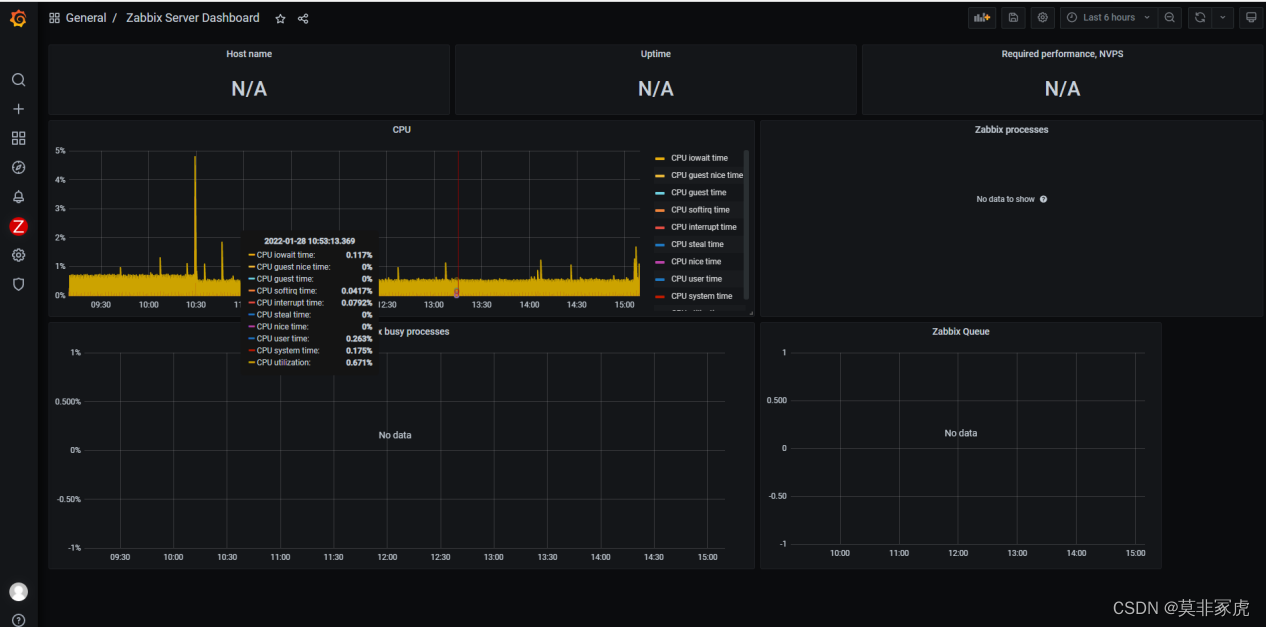Open the user profile avatar
The image size is (1266, 627).
click(x=18, y=592)
